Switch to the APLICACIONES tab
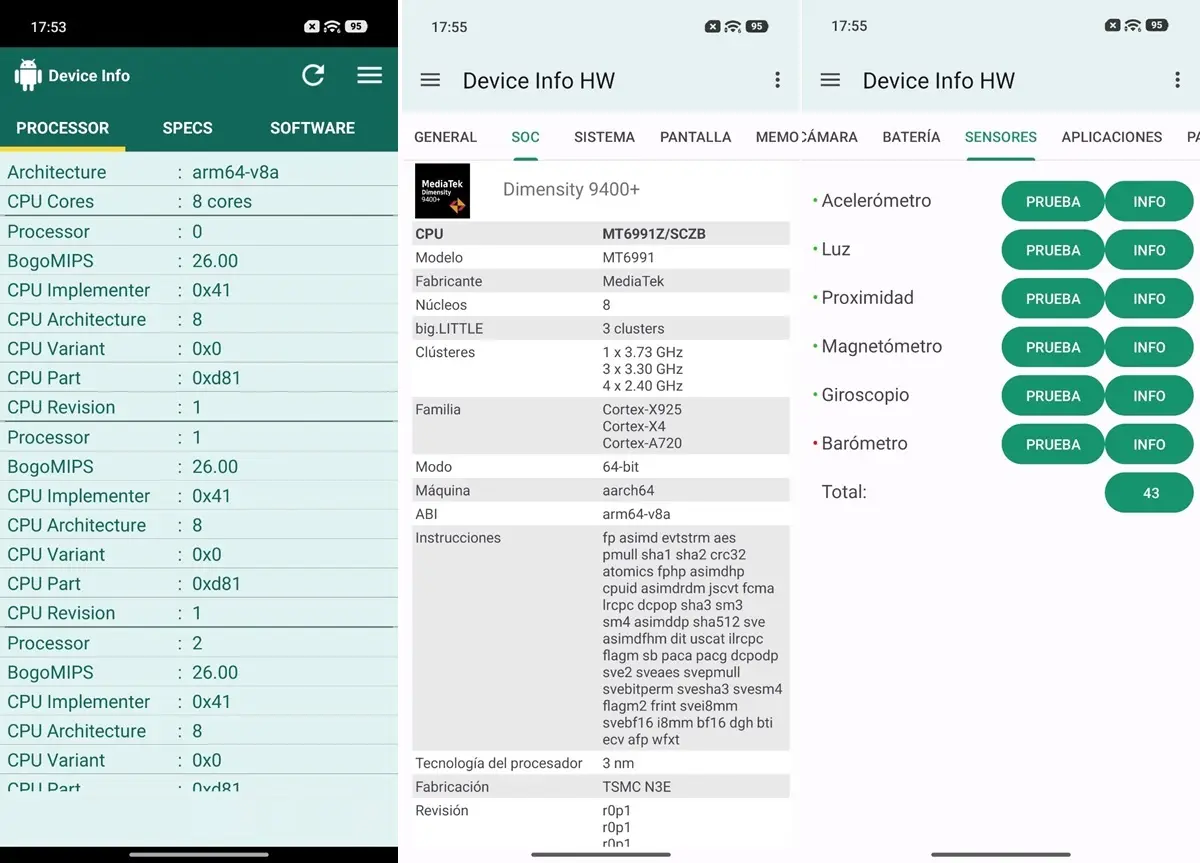1200x863 pixels. (x=1111, y=137)
